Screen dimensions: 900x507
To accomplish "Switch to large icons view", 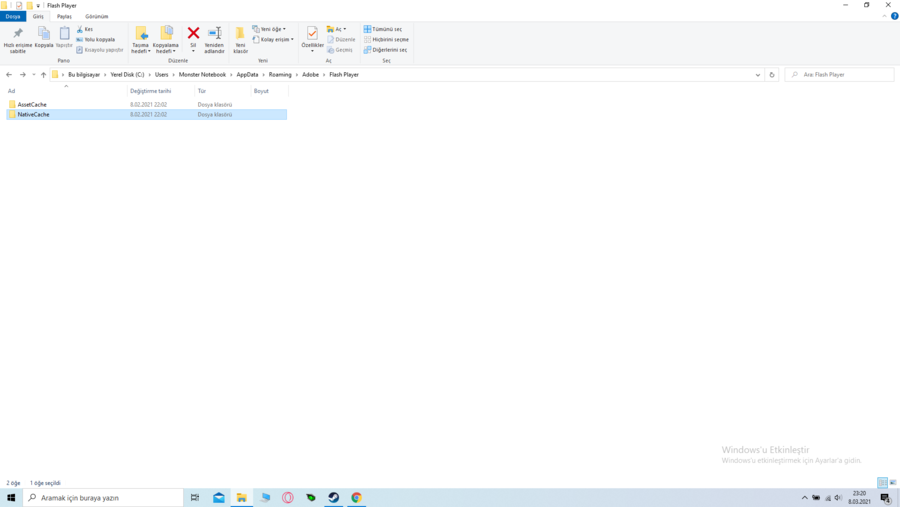I will [893, 483].
